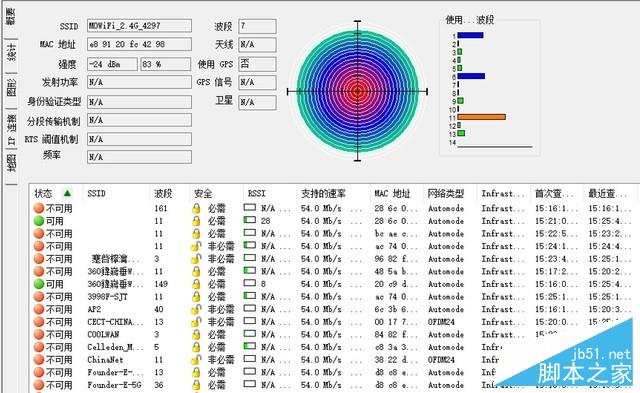Click orange status icon of channel 161 row
Image resolution: width=640 pixels, height=393 pixels.
pyautogui.click(x=39, y=209)
